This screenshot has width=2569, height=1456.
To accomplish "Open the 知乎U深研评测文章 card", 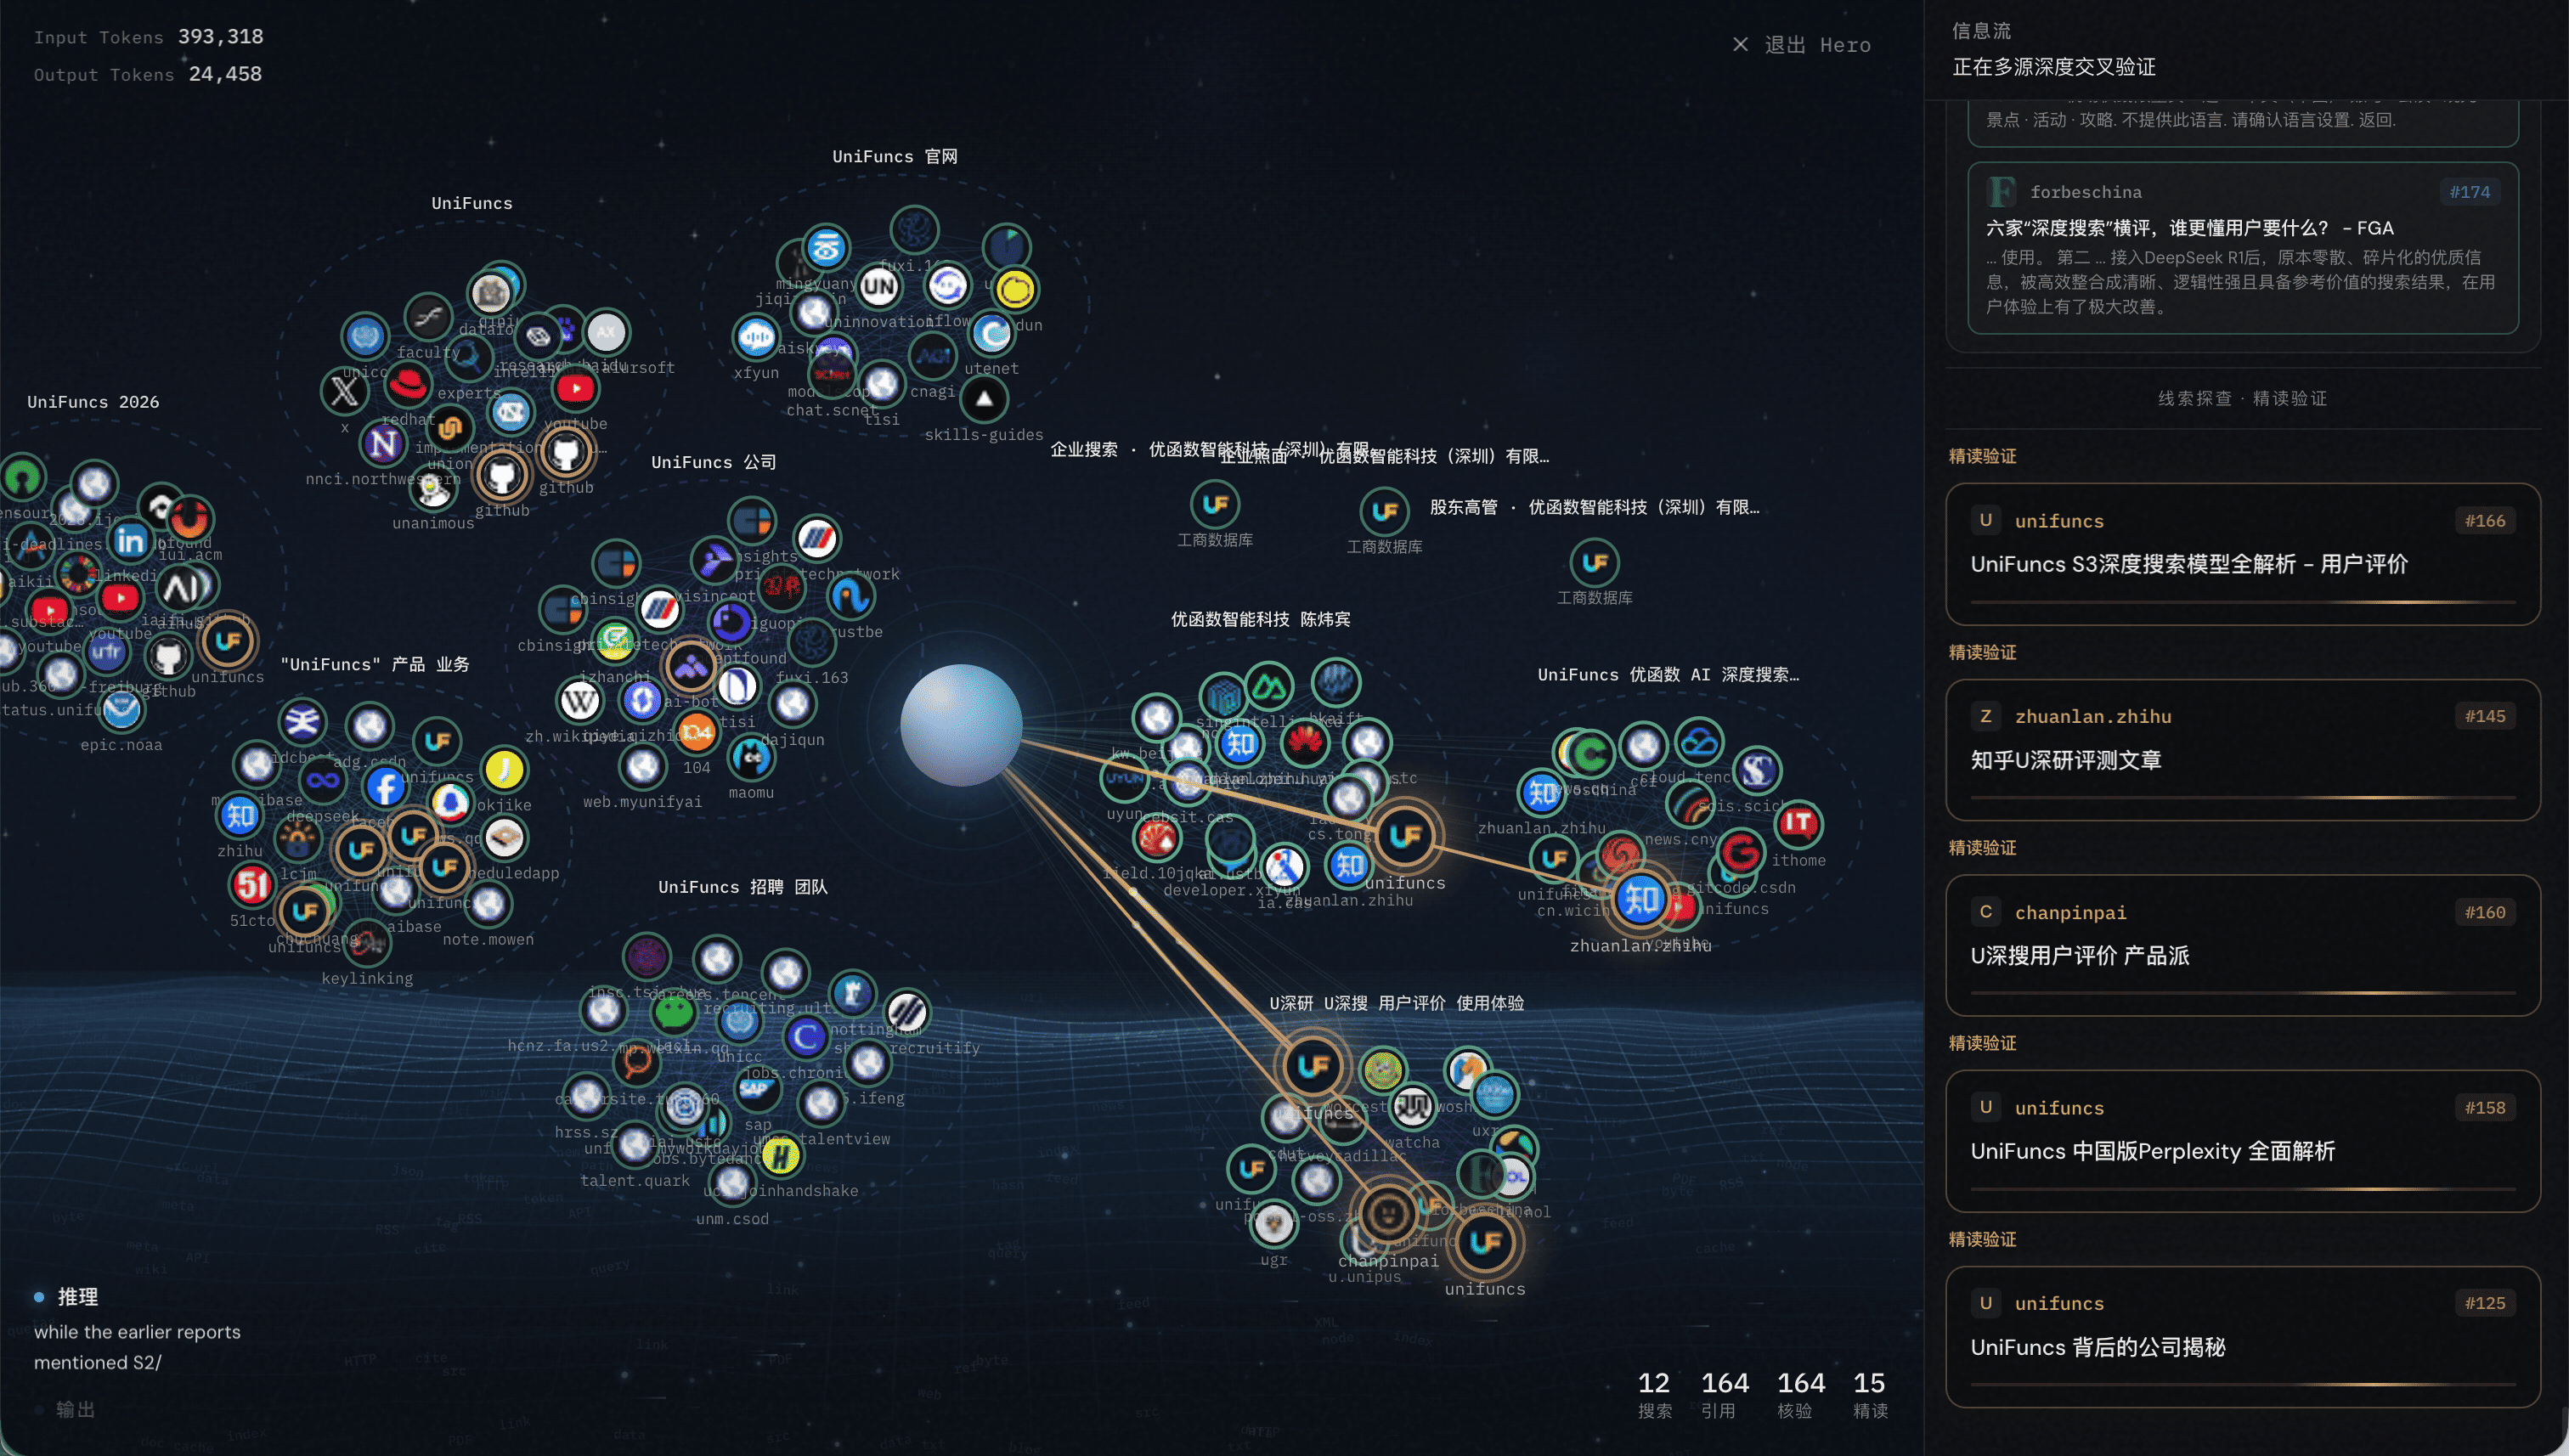I will [2242, 750].
